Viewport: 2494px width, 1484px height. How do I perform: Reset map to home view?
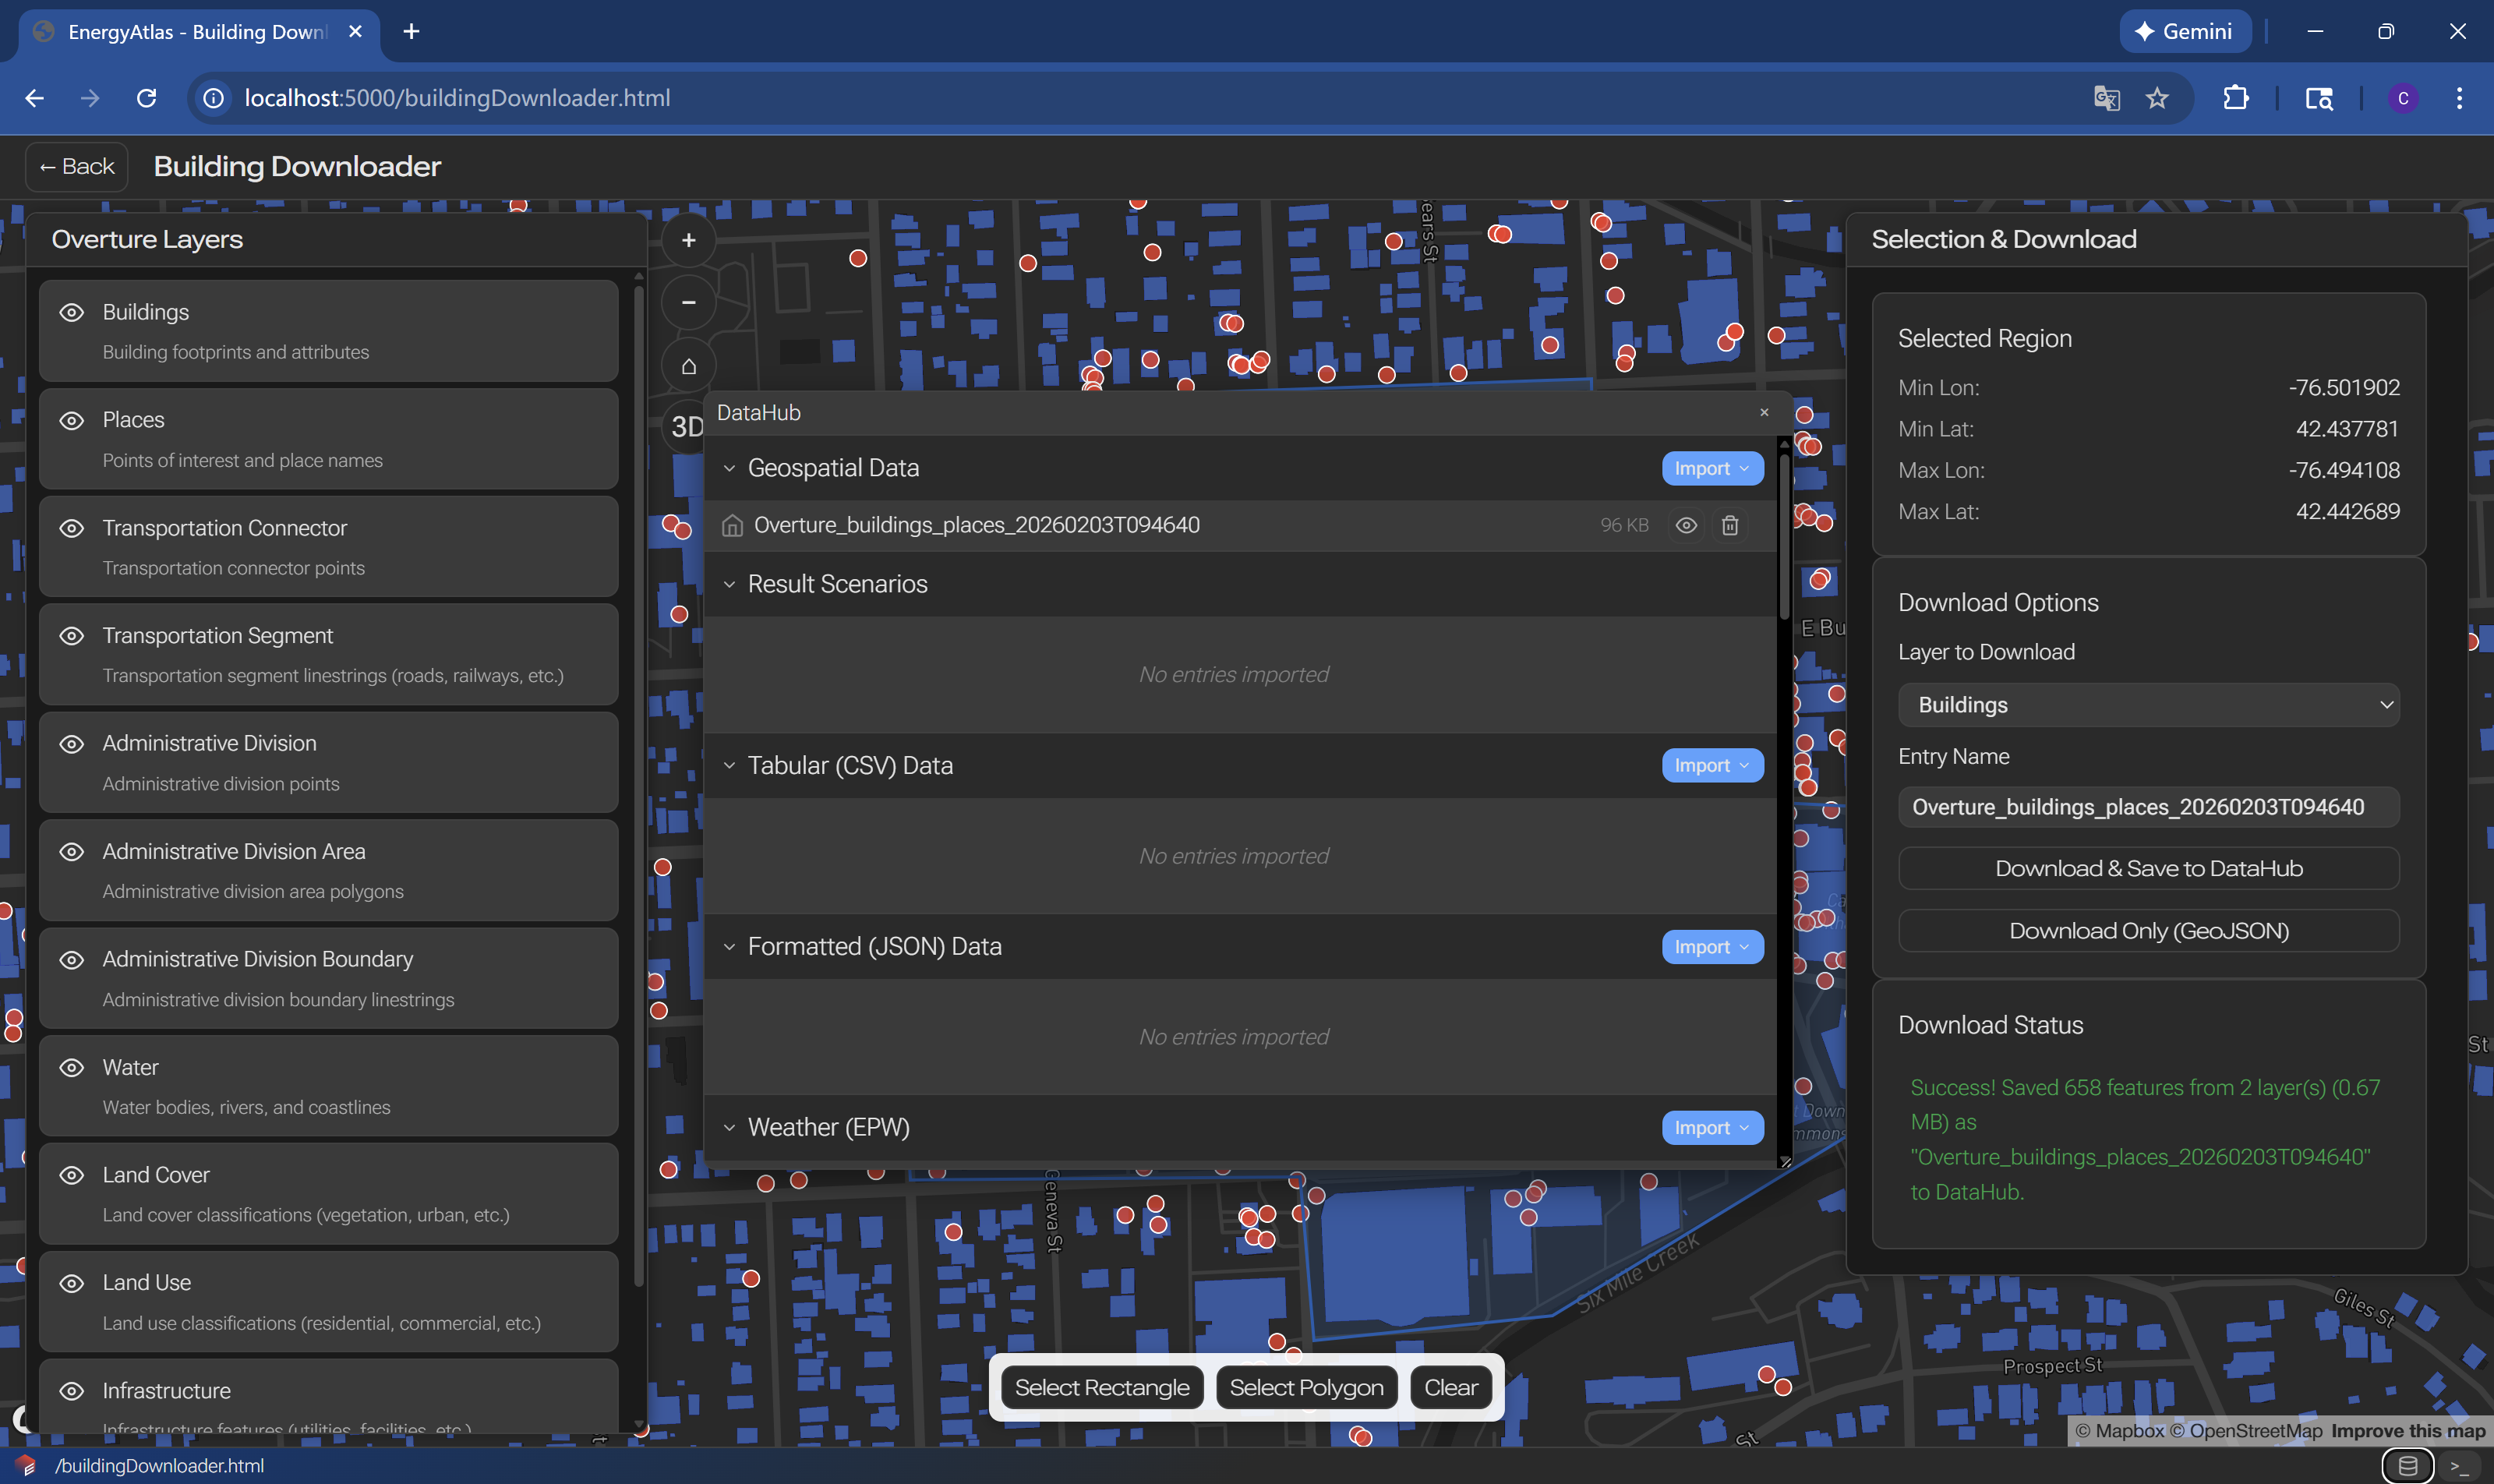[x=688, y=366]
